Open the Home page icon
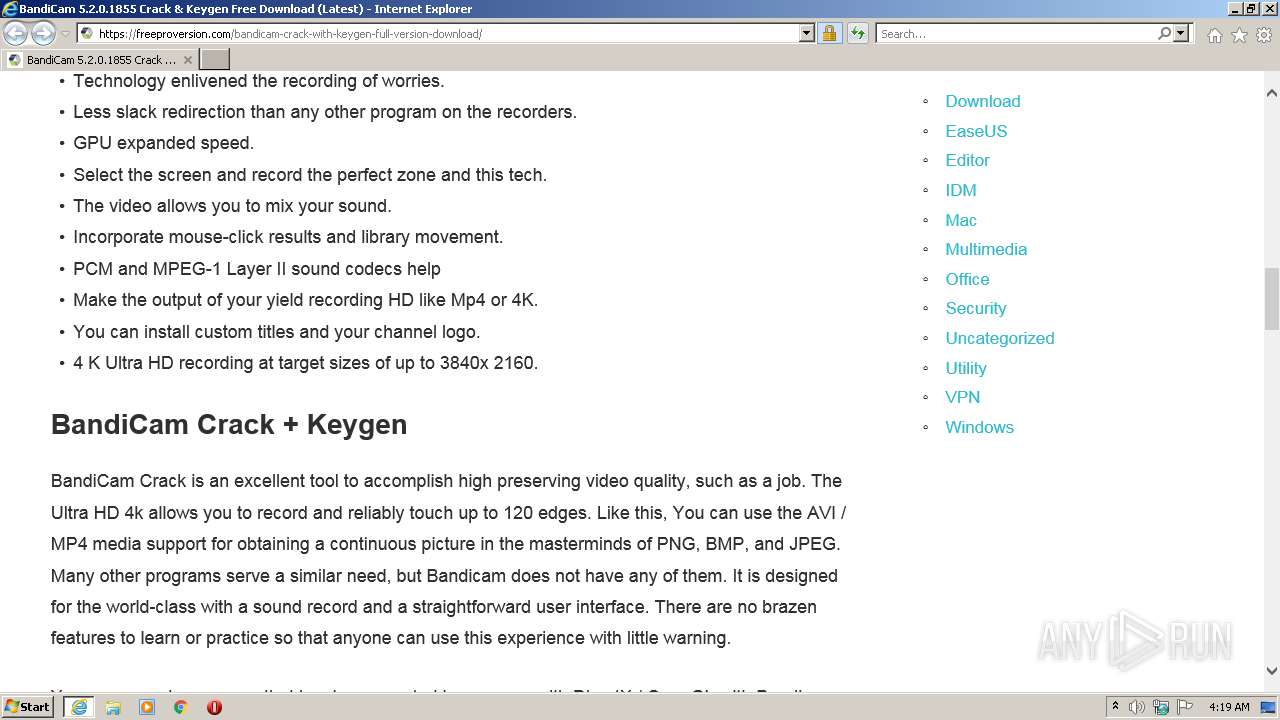1280x720 pixels. coord(1214,35)
